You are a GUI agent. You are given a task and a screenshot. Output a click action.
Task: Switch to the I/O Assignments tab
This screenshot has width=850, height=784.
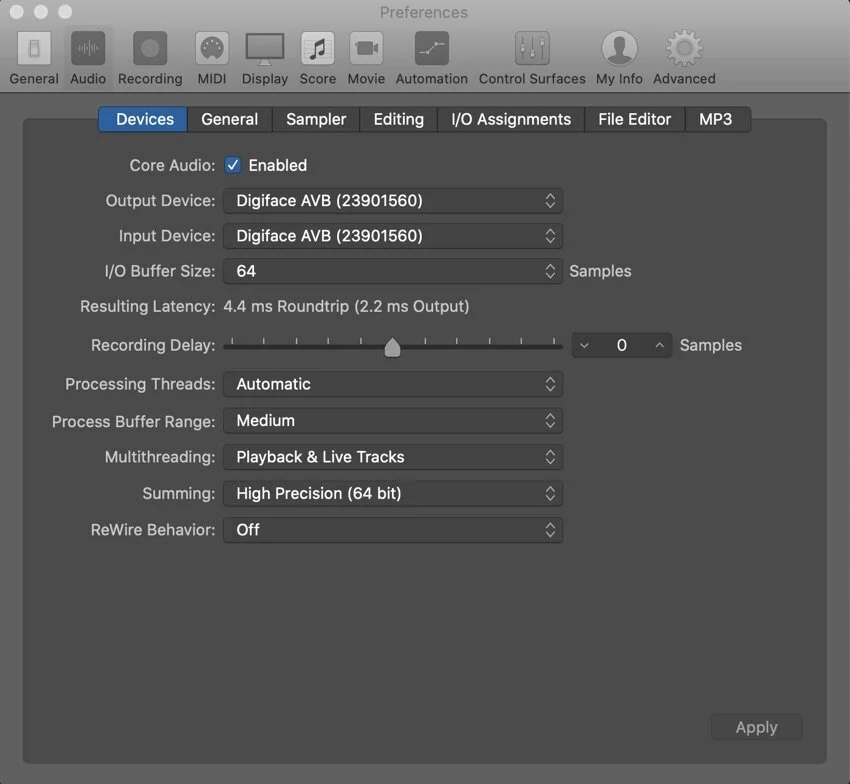click(x=511, y=119)
